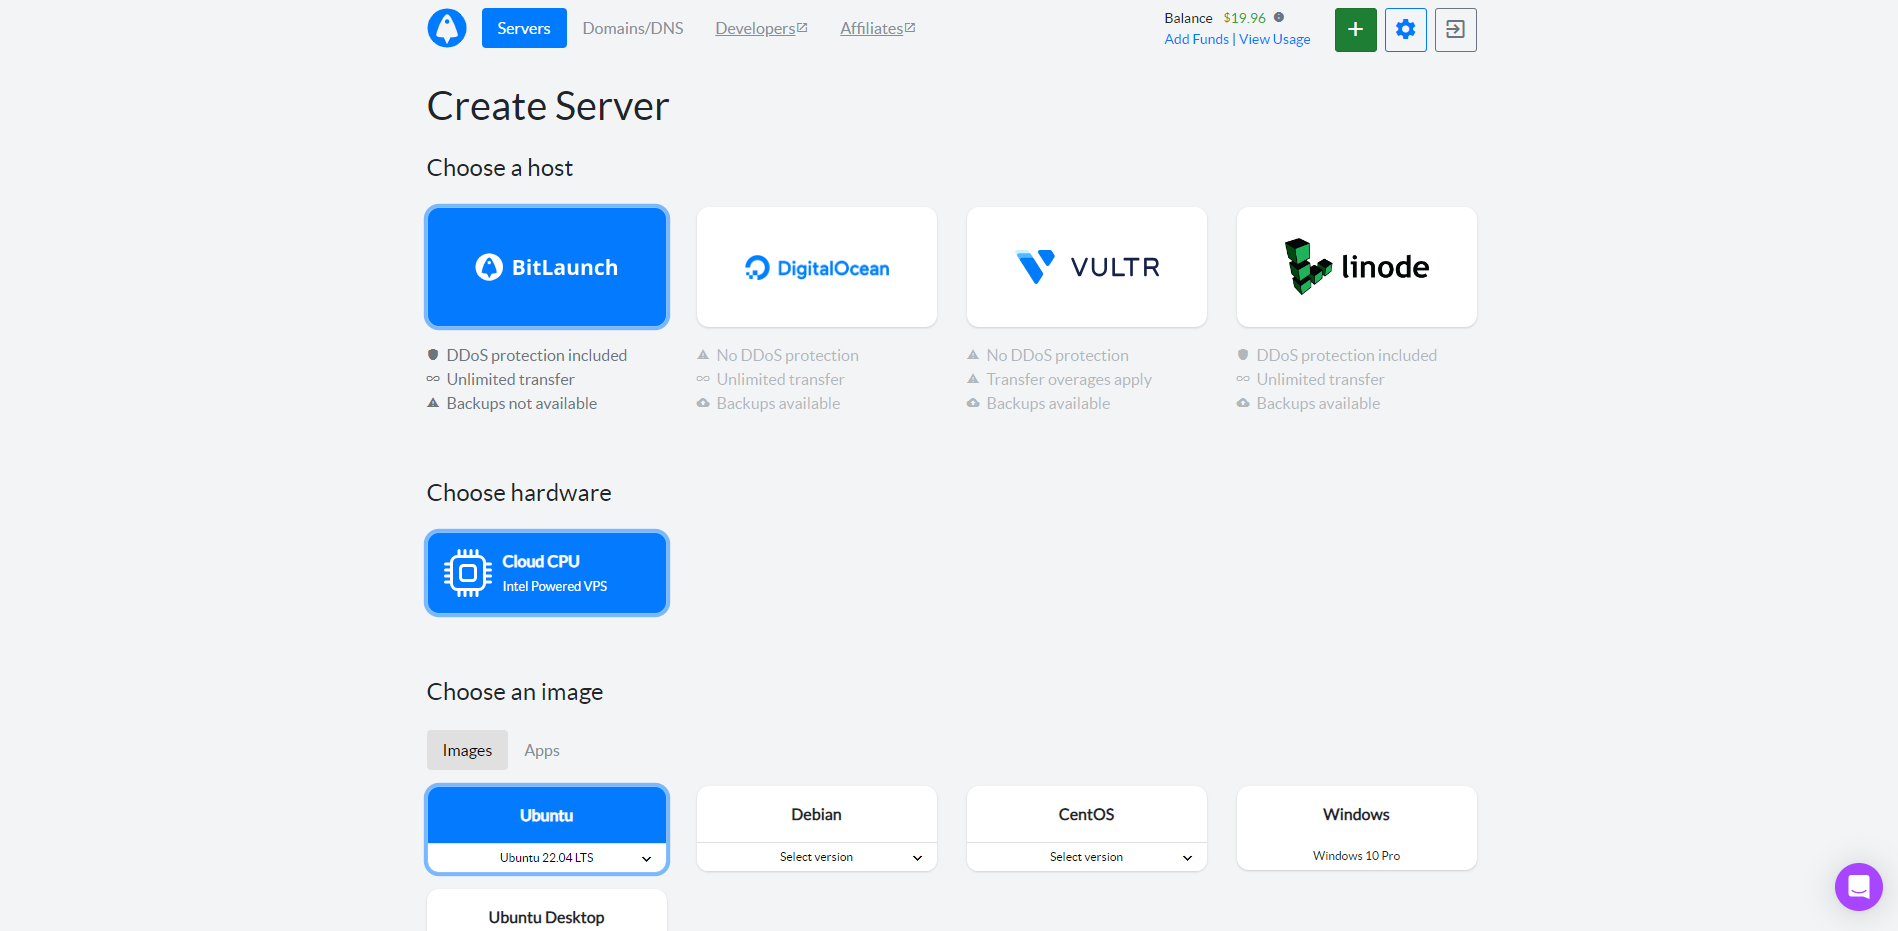Go to Domains/DNS tab
The width and height of the screenshot is (1898, 931).
633,28
